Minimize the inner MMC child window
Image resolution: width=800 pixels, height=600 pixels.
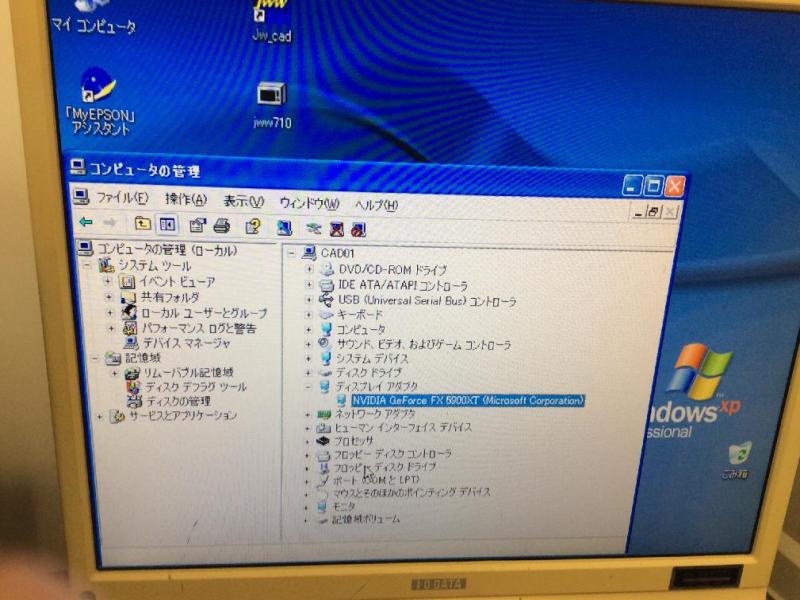tap(638, 211)
